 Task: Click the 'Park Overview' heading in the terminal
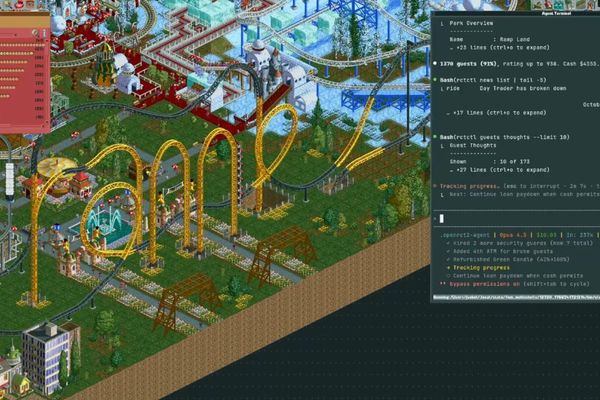[471, 23]
